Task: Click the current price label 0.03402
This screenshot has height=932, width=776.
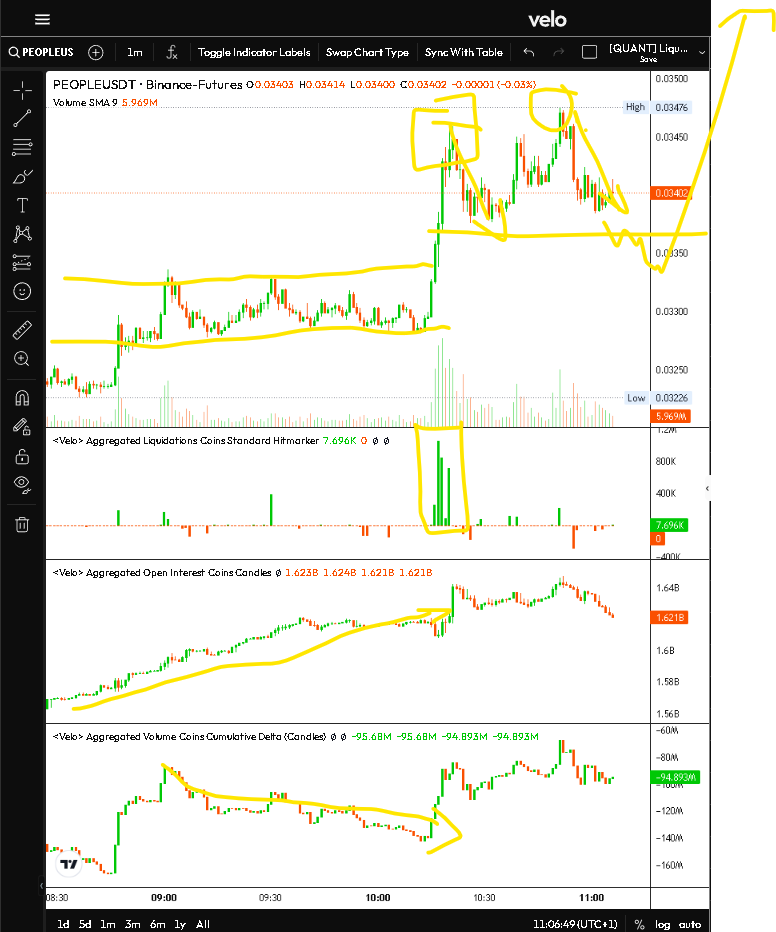Action: click(x=671, y=193)
